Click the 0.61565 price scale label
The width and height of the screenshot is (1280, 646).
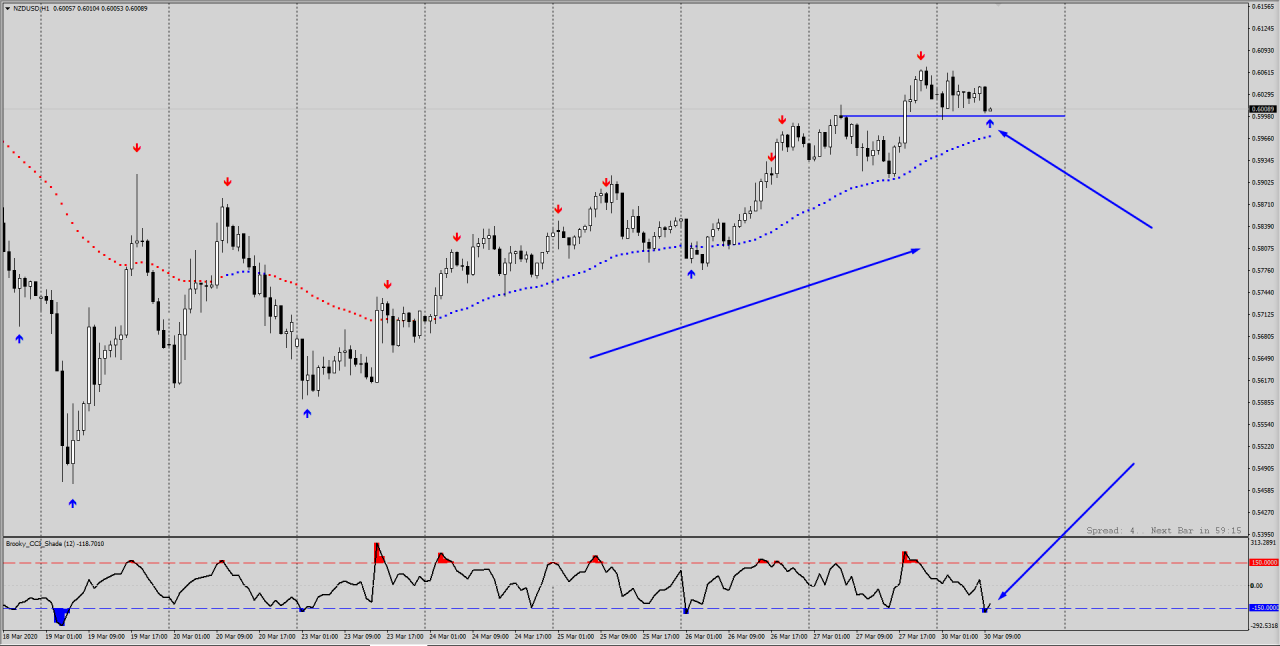point(1262,6)
